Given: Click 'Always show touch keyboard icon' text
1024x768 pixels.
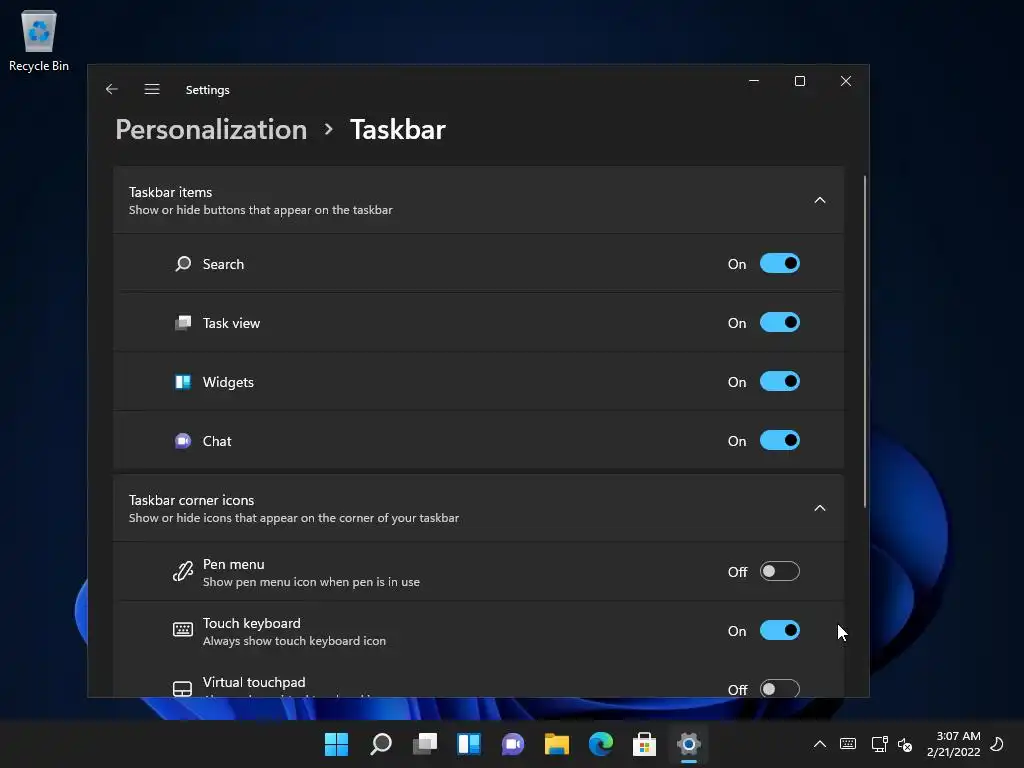Looking at the screenshot, I should click(294, 641).
